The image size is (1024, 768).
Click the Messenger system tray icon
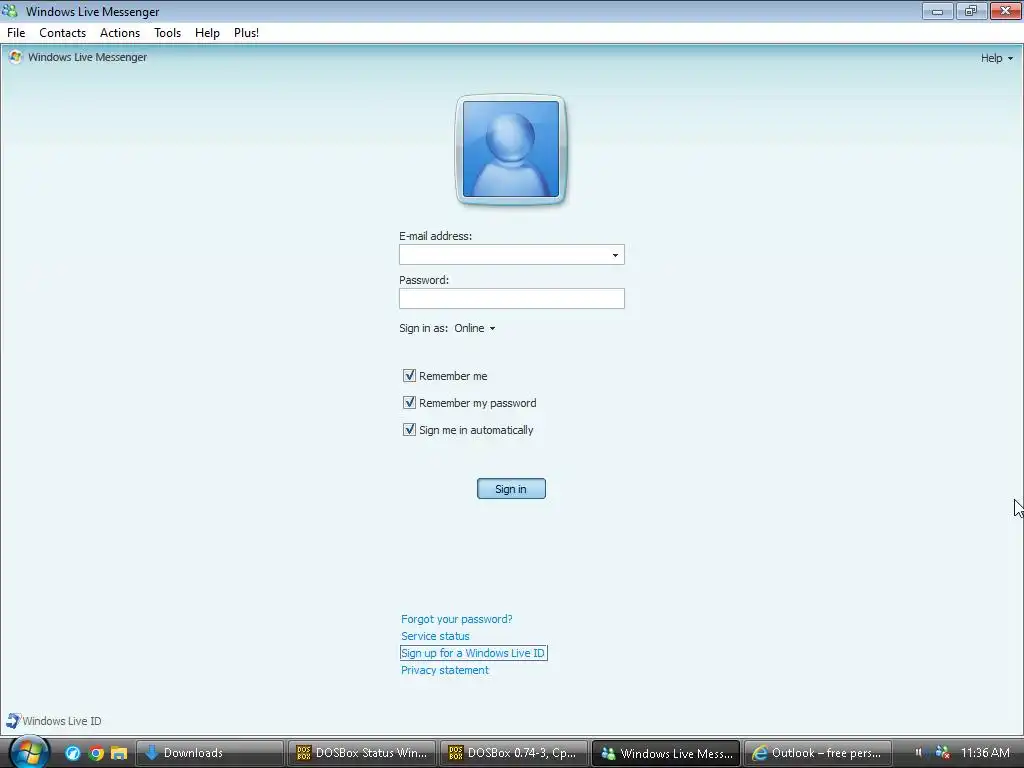click(x=942, y=753)
